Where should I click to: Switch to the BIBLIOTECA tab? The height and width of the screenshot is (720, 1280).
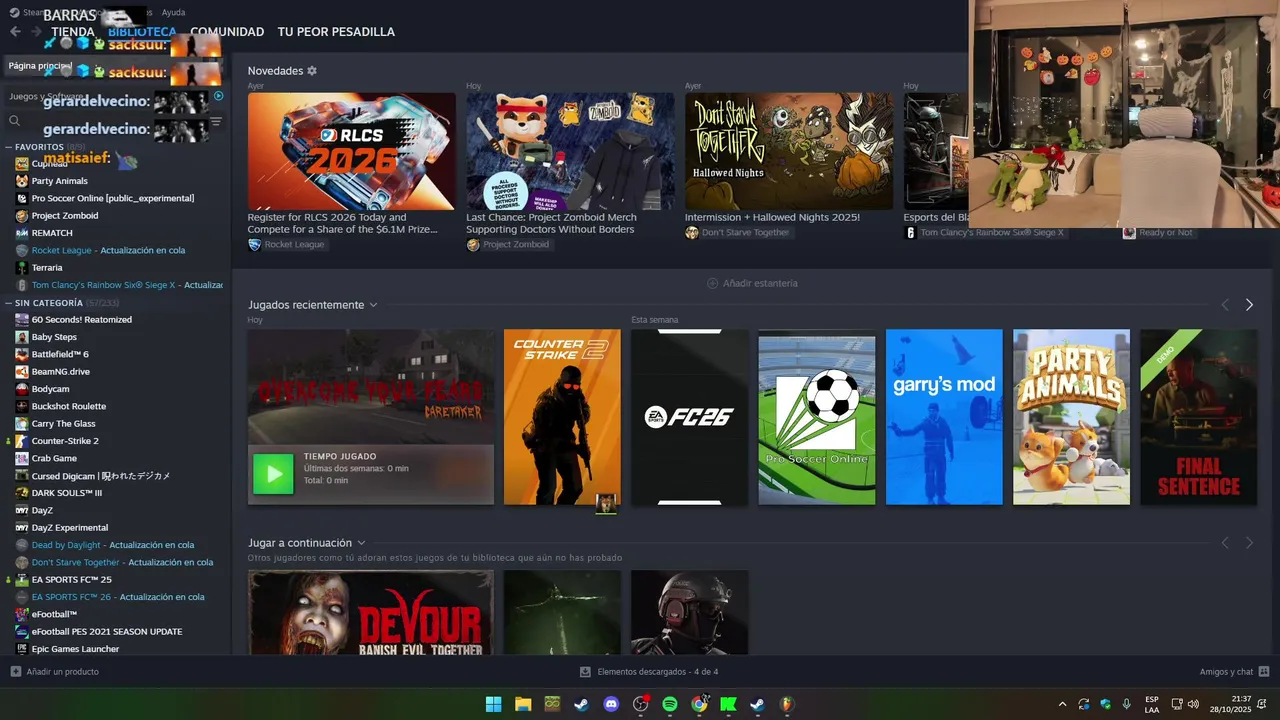142,32
